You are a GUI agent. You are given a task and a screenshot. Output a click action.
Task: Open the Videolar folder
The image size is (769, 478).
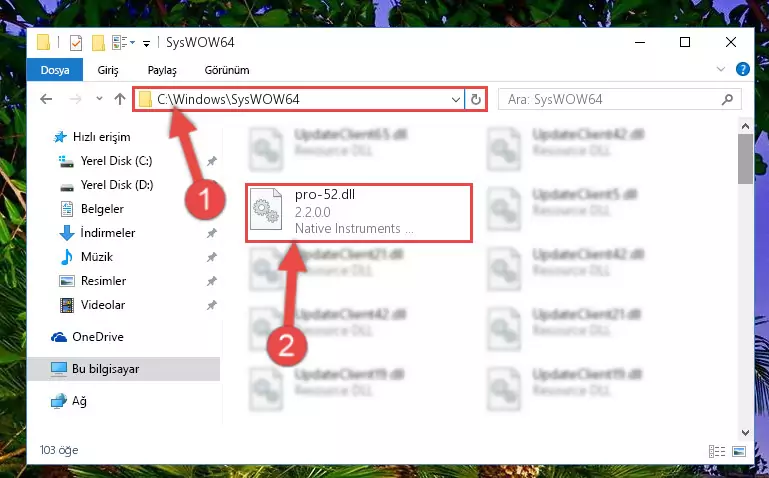pos(103,305)
